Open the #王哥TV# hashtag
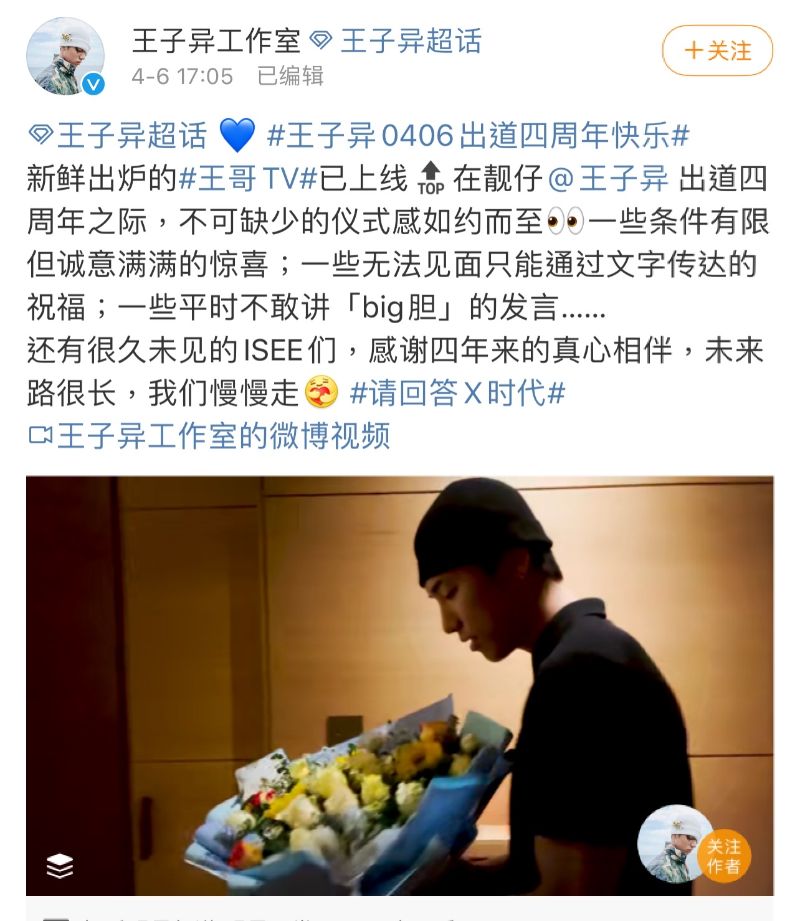800x921 pixels. [x=248, y=178]
